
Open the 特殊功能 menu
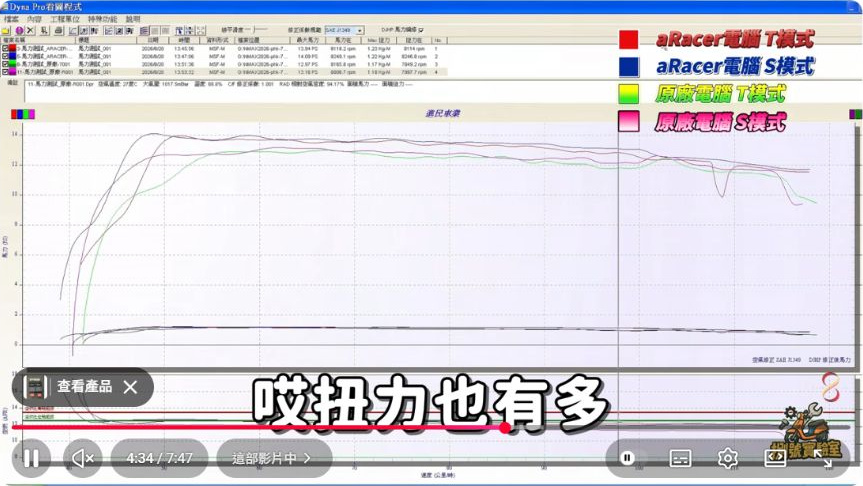point(102,19)
